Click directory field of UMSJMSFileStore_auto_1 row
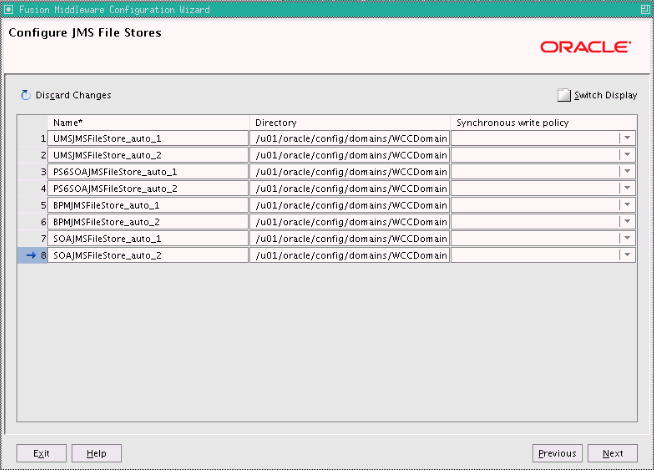Image resolution: width=654 pixels, height=470 pixels. (x=350, y=138)
